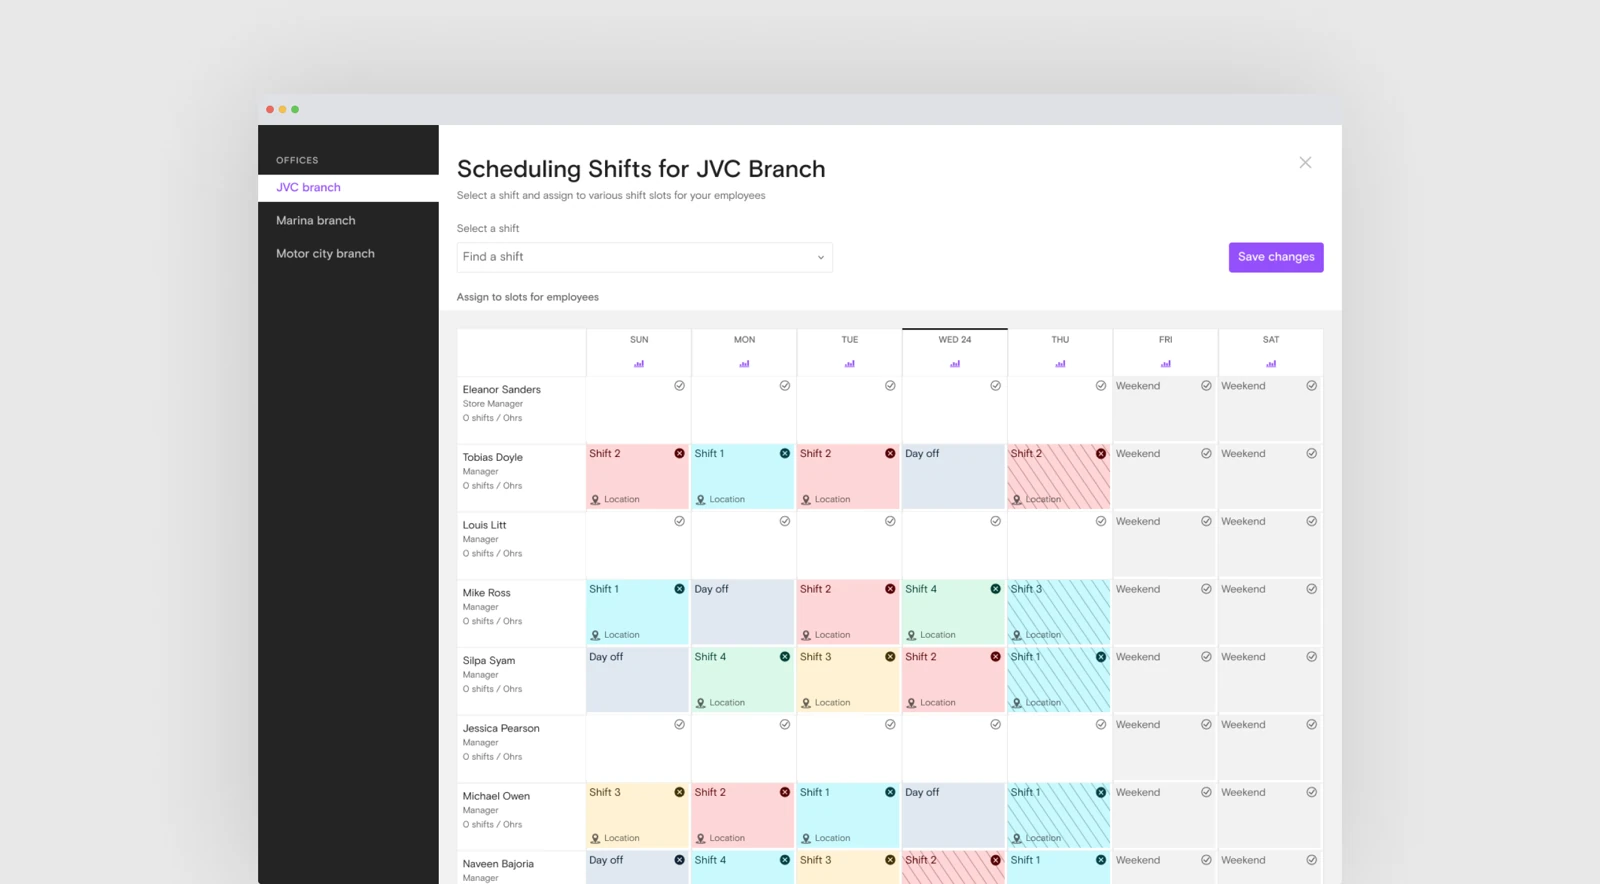Click employee name Jessica Pearson

tap(501, 729)
